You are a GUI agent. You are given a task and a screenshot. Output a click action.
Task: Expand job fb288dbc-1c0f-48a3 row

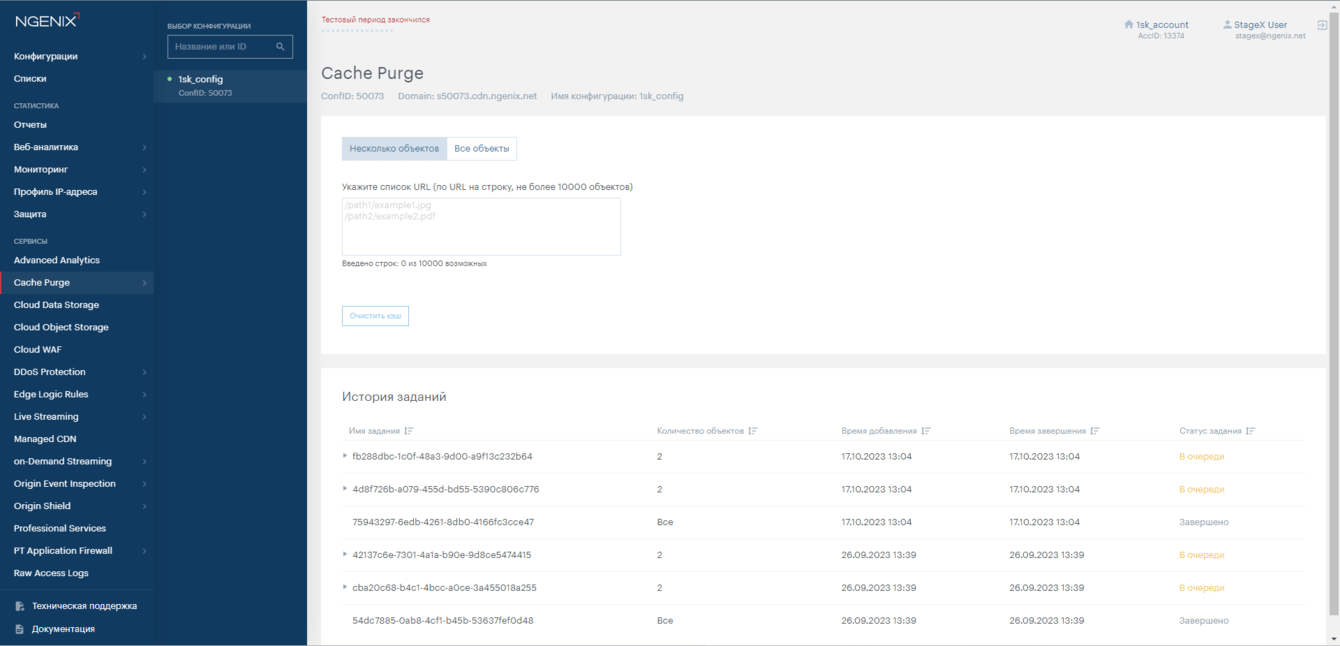tap(345, 456)
